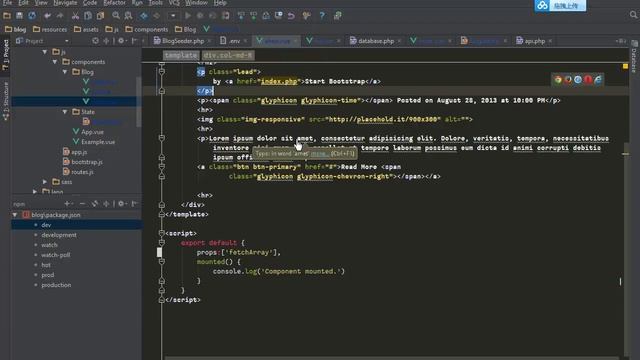Click the Debug bug toolbar icon
The image size is (640, 360).
(x=200, y=16)
